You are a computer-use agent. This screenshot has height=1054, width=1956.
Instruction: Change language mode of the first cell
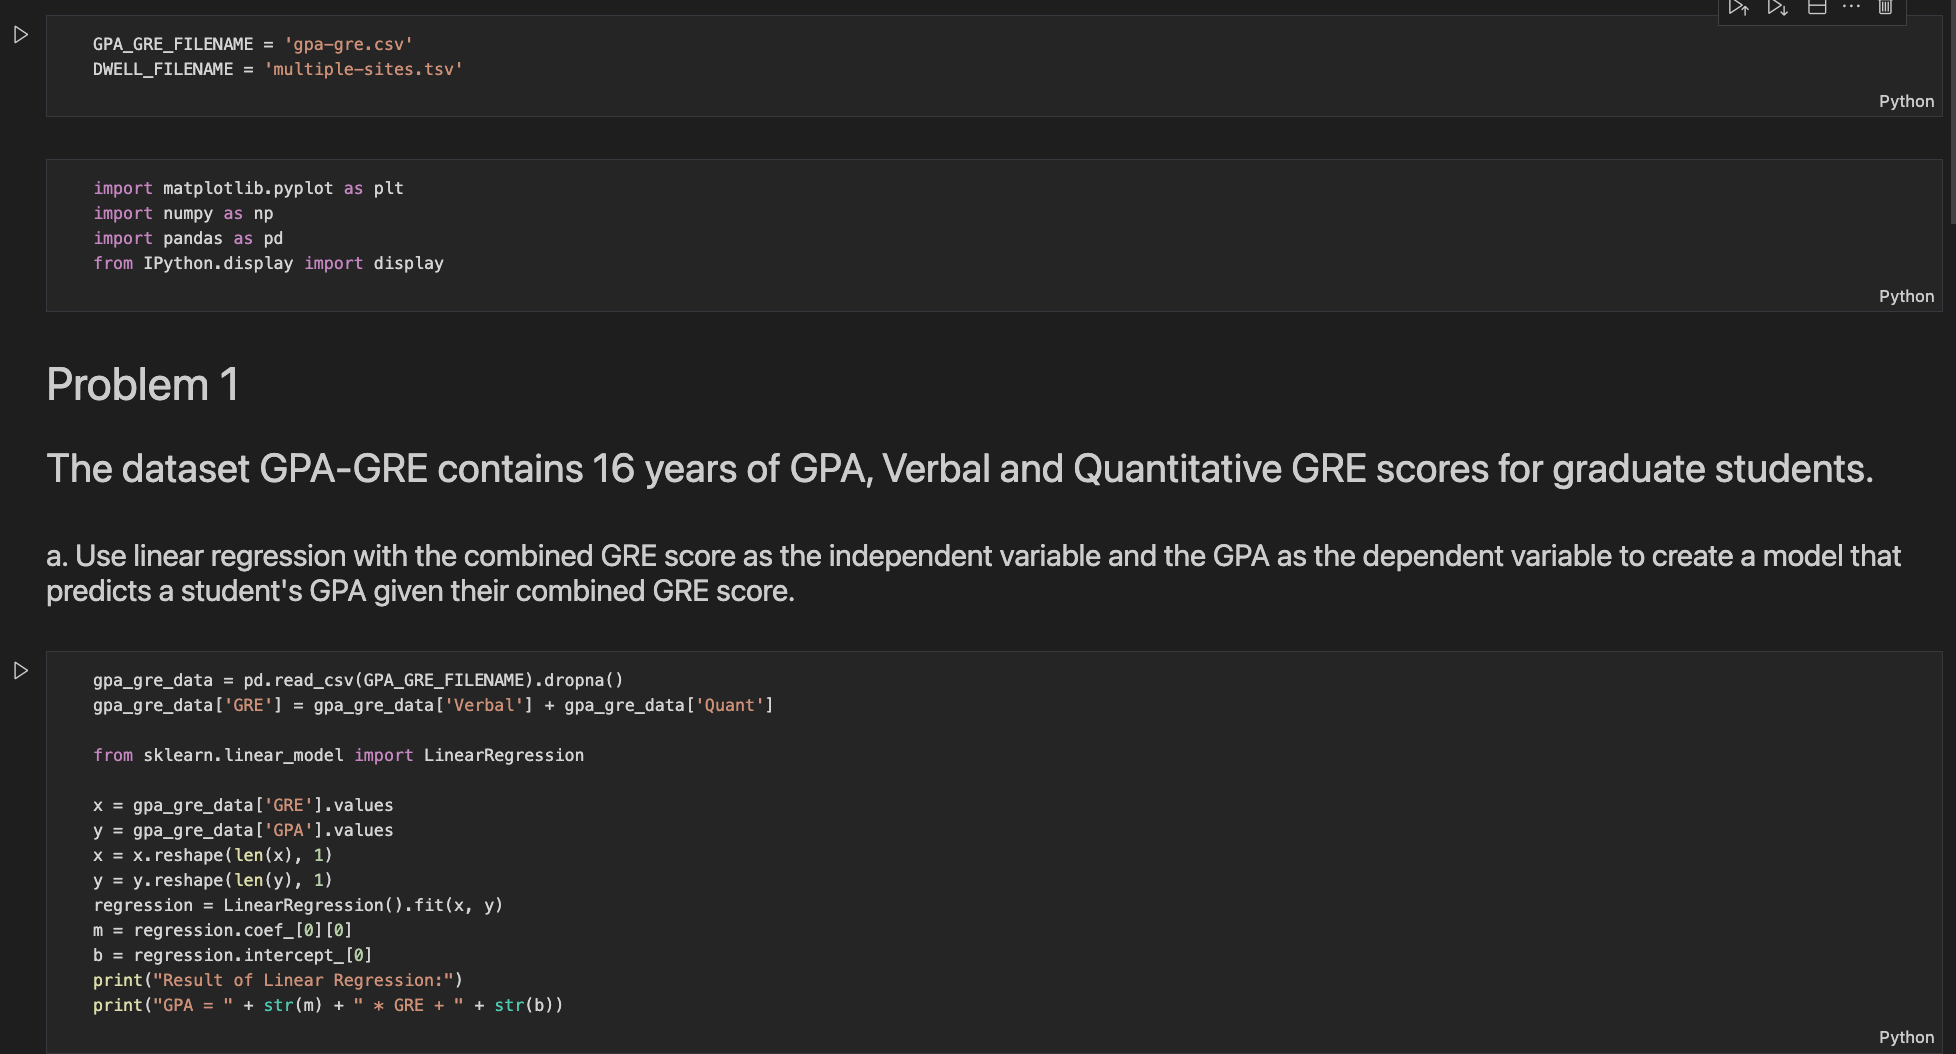(x=1905, y=101)
